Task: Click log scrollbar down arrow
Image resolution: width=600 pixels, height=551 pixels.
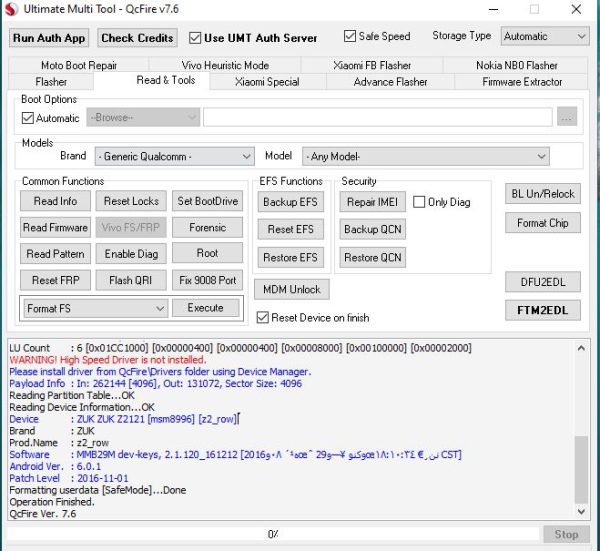Action: 581,512
